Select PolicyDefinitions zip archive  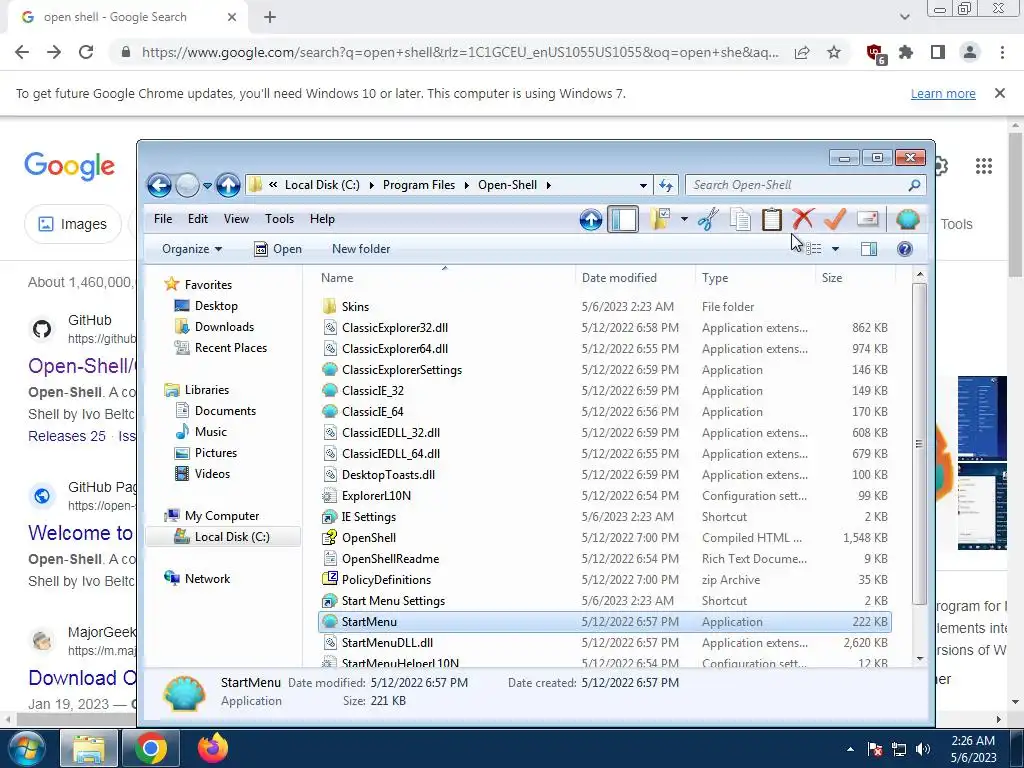pos(386,579)
